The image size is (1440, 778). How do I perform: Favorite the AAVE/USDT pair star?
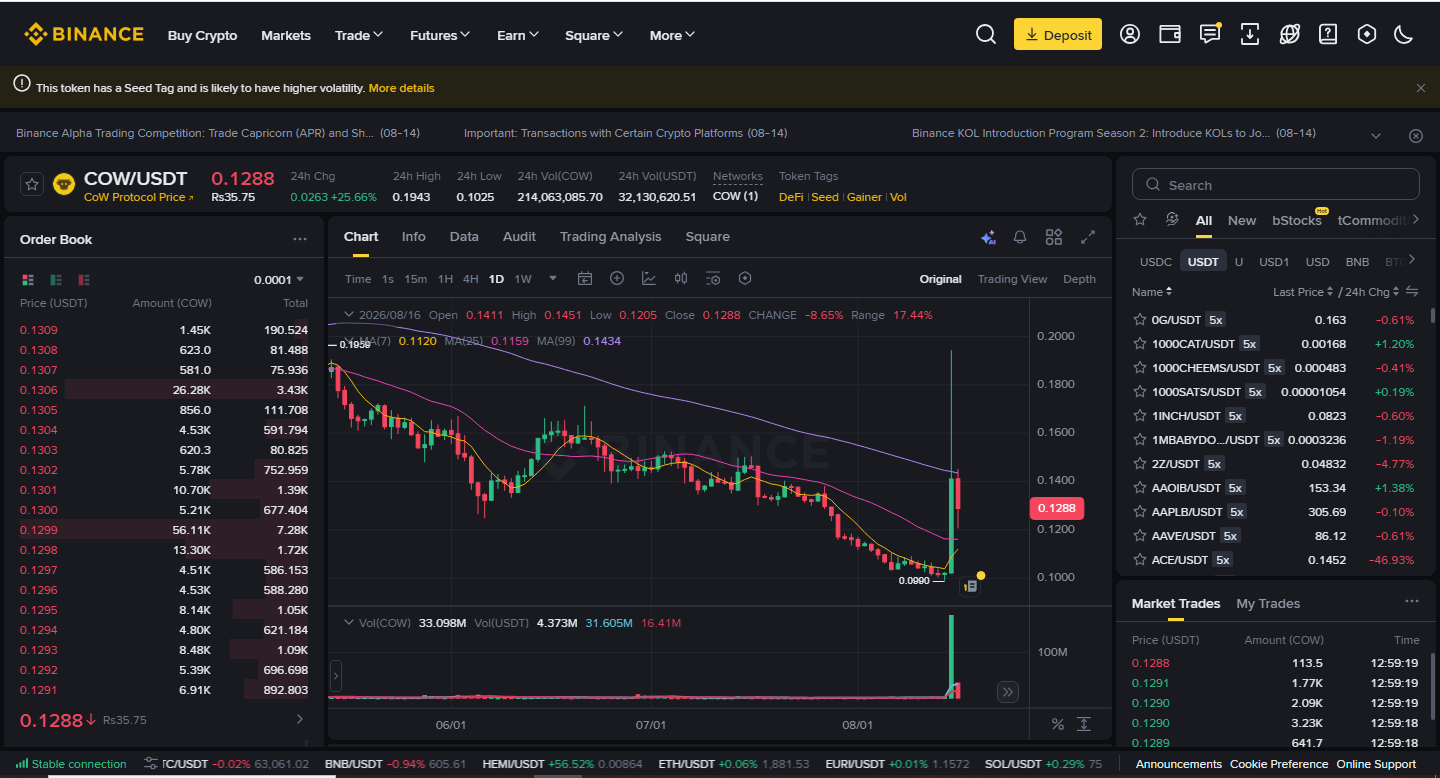pos(1139,536)
